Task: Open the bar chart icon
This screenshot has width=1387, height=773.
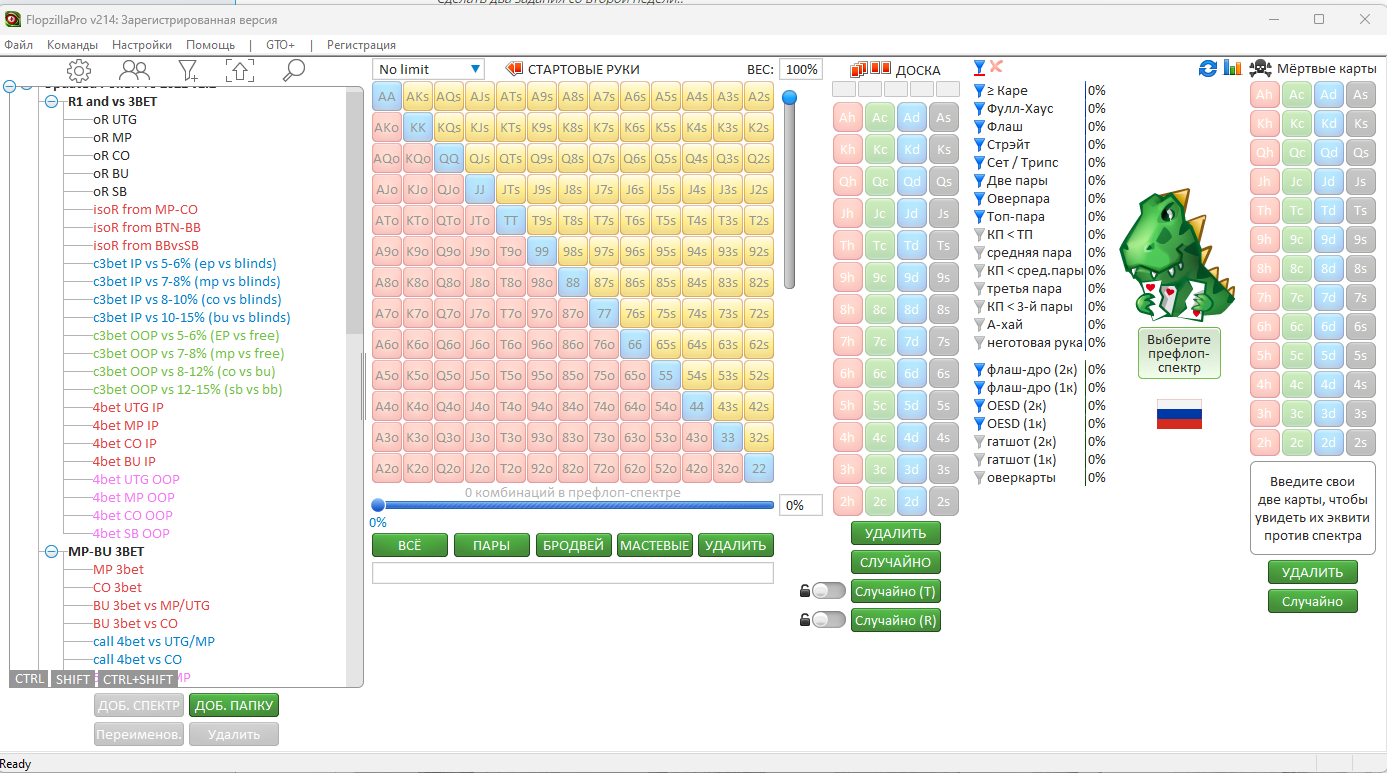Action: point(1232,68)
